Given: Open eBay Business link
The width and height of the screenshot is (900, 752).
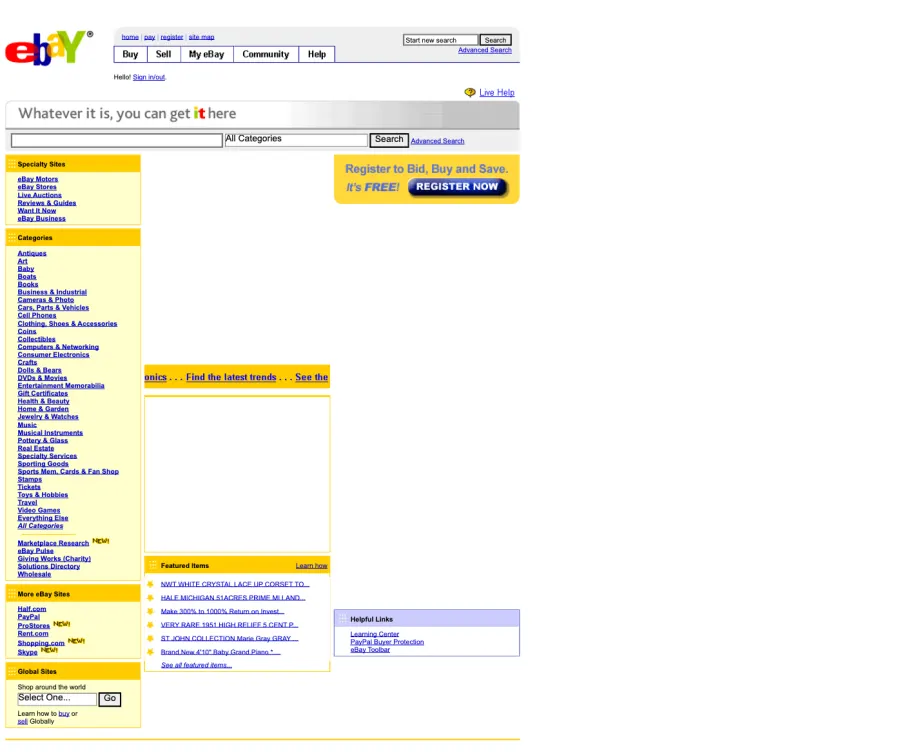Looking at the screenshot, I should coord(41,219).
